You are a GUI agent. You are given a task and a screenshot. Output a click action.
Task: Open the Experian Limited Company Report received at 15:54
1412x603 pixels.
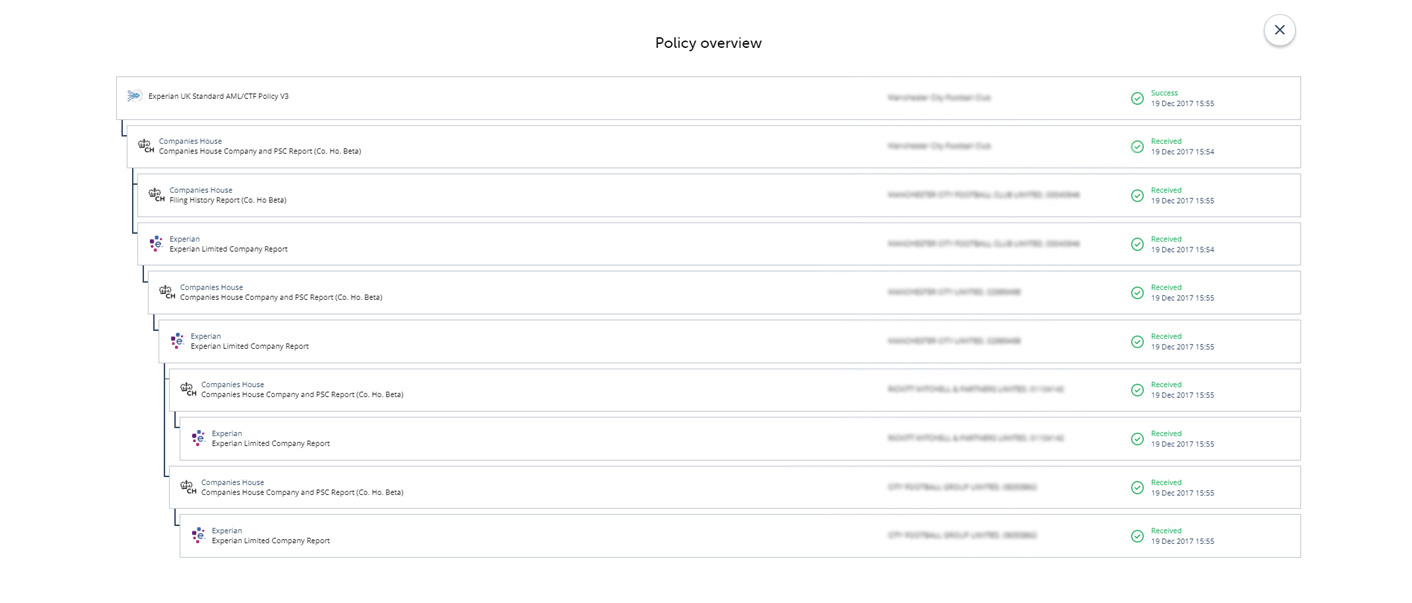click(x=719, y=244)
